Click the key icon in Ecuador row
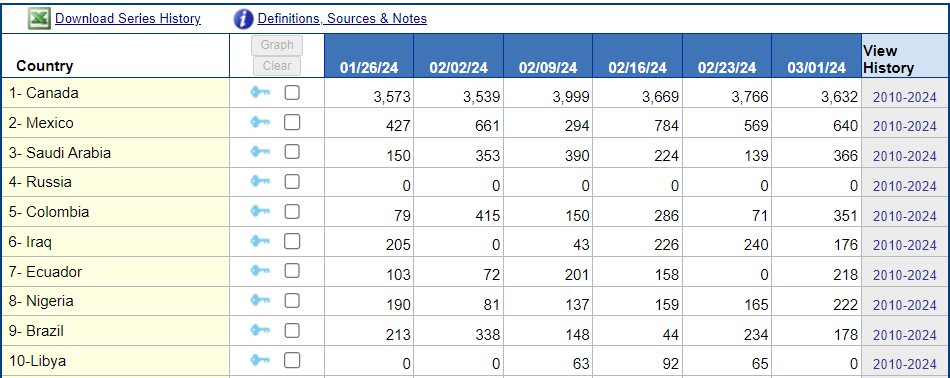Viewport: 950px width, 378px height. pyautogui.click(x=260, y=271)
